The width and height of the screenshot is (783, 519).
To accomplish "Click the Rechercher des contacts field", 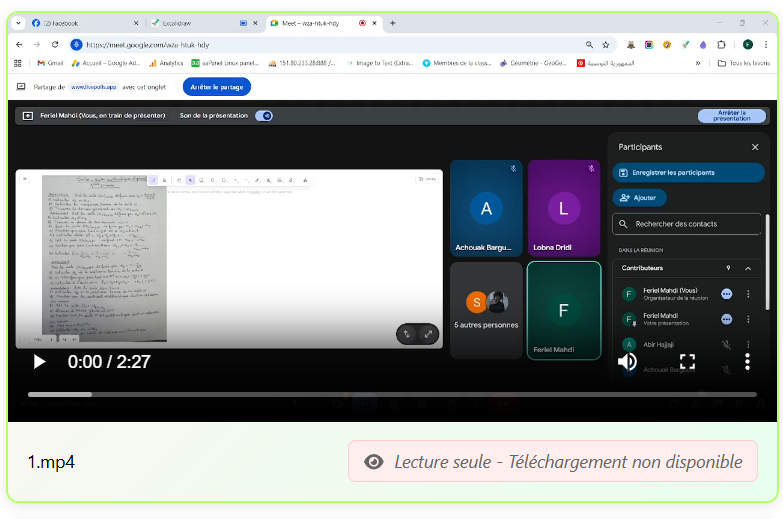I will pos(690,224).
